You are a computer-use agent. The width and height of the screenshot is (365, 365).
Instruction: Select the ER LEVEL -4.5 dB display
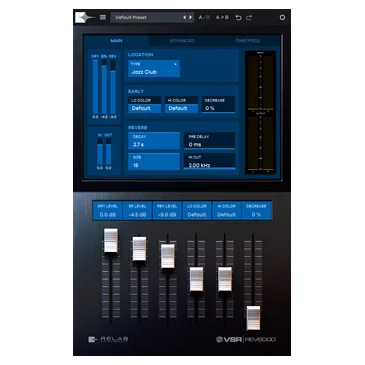point(137,211)
